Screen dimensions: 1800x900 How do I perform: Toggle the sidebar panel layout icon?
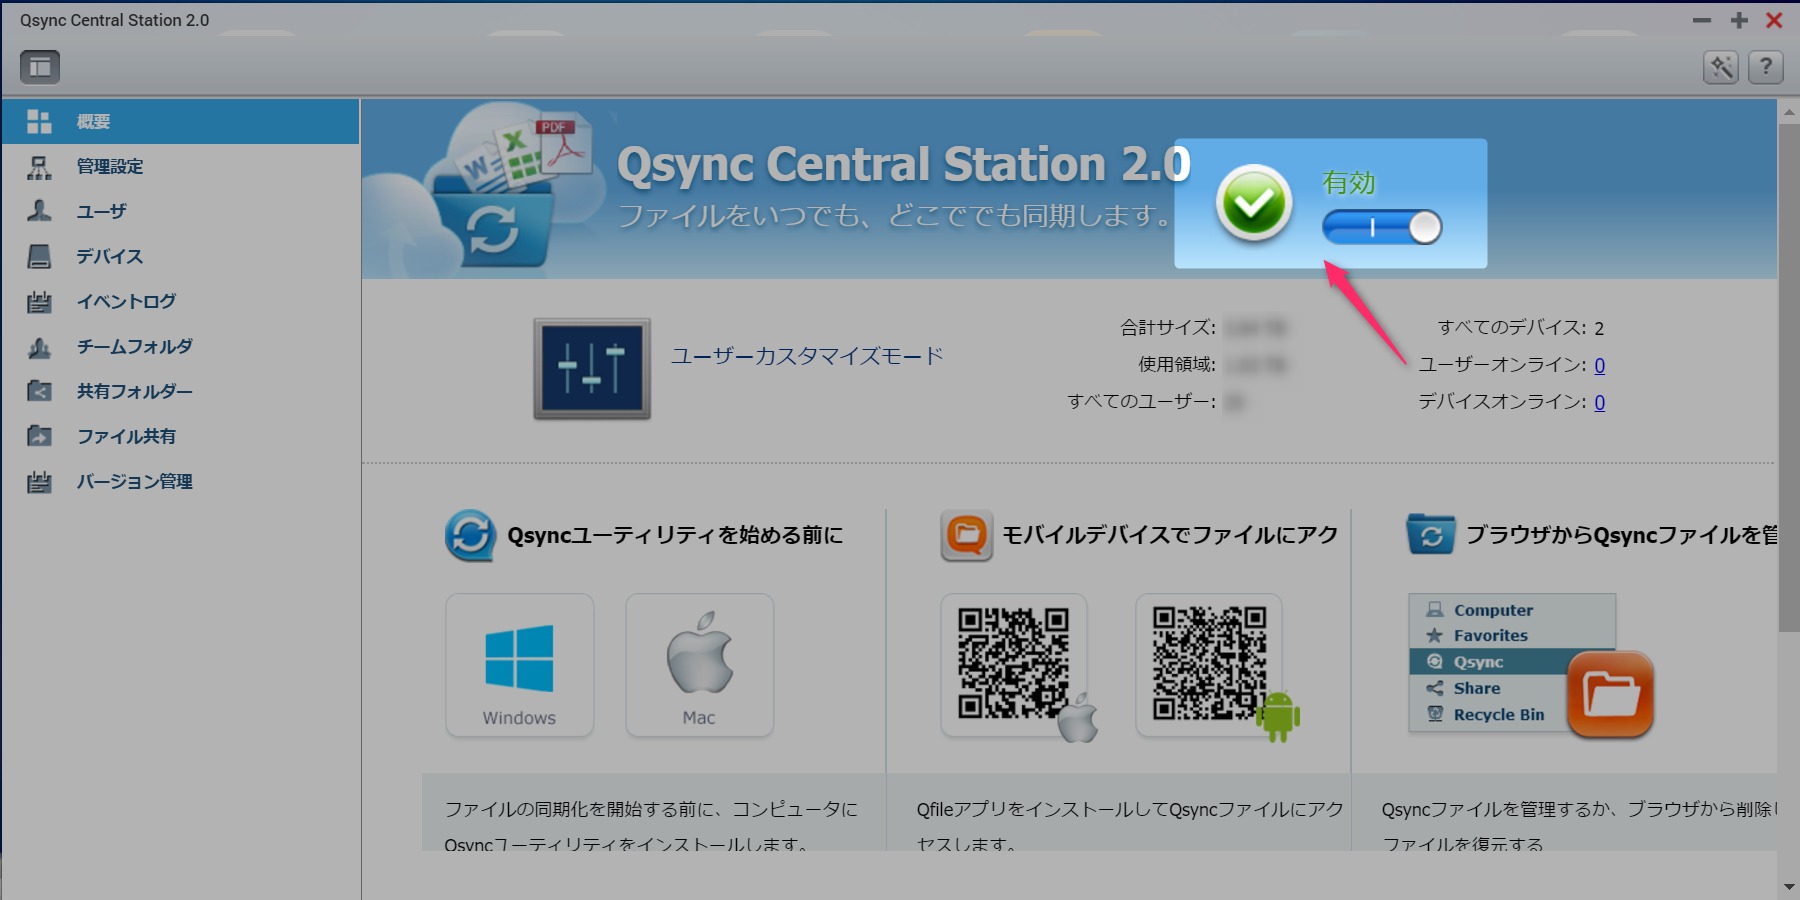pos(40,67)
